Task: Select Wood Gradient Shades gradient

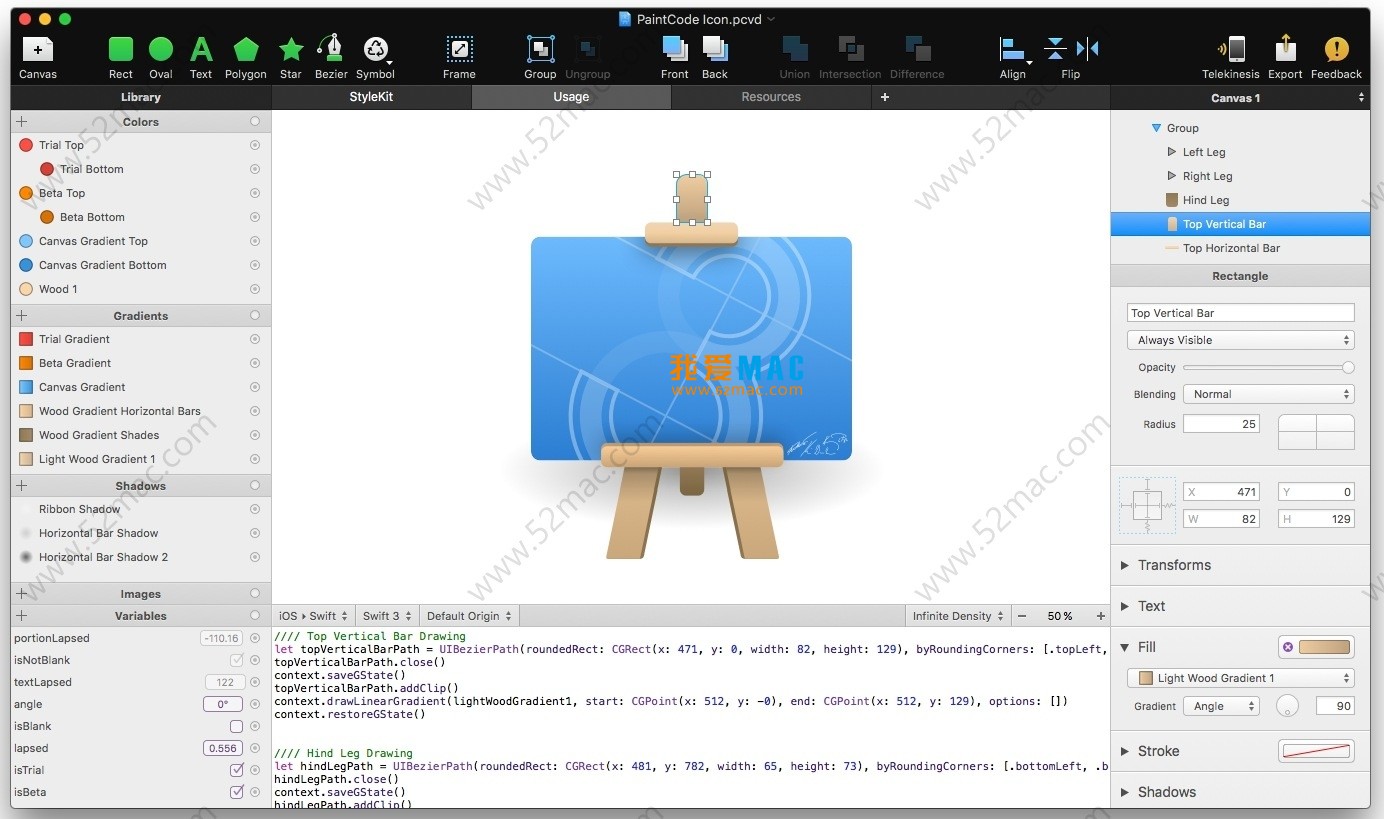Action: pos(140,435)
